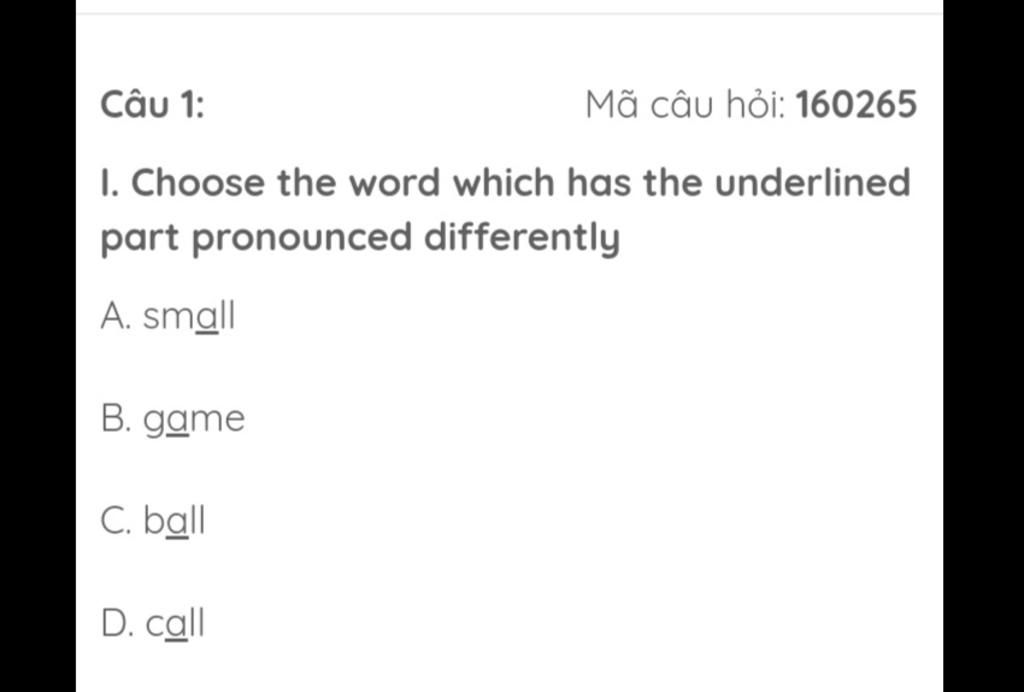Click the underlined "a" in game
This screenshot has height=692, width=1024.
(178, 420)
